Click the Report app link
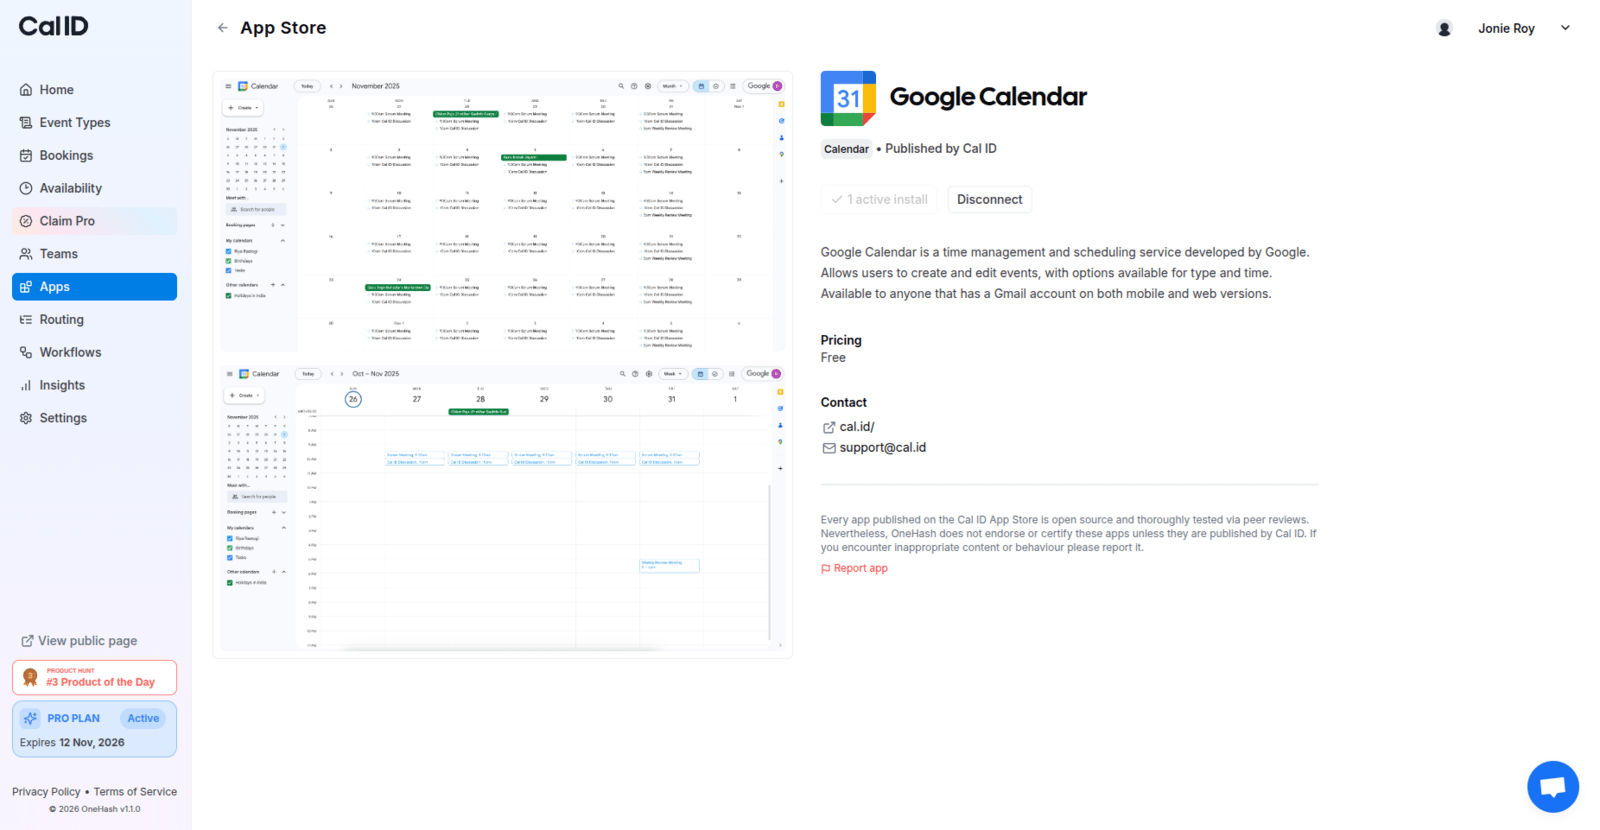This screenshot has height=830, width=1600. tap(854, 569)
